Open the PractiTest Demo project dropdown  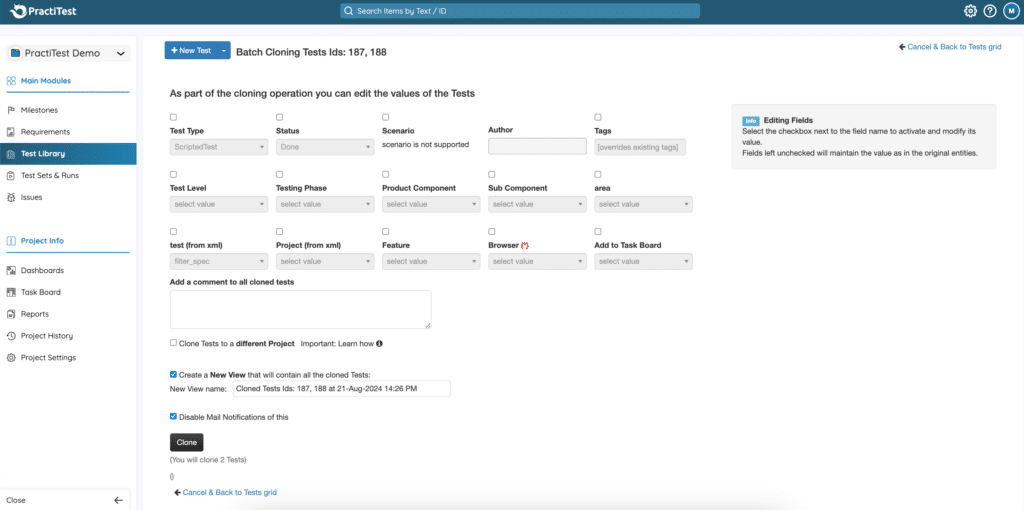coord(69,54)
